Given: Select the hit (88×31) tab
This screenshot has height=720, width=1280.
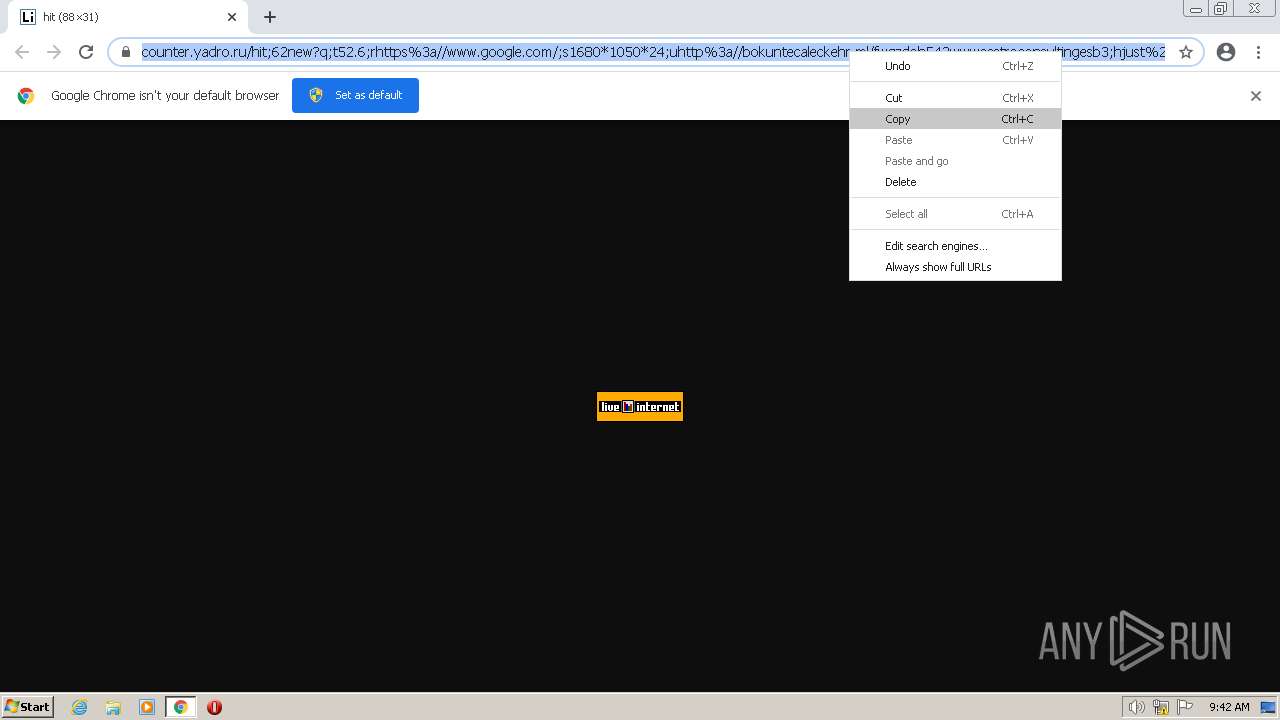Looking at the screenshot, I should (x=128, y=17).
